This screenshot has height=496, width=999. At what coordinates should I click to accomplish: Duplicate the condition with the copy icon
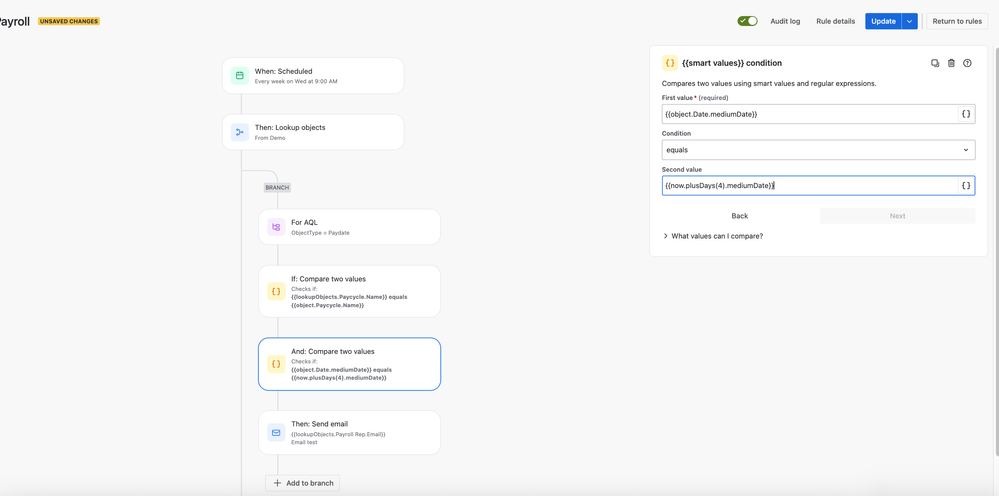point(935,63)
